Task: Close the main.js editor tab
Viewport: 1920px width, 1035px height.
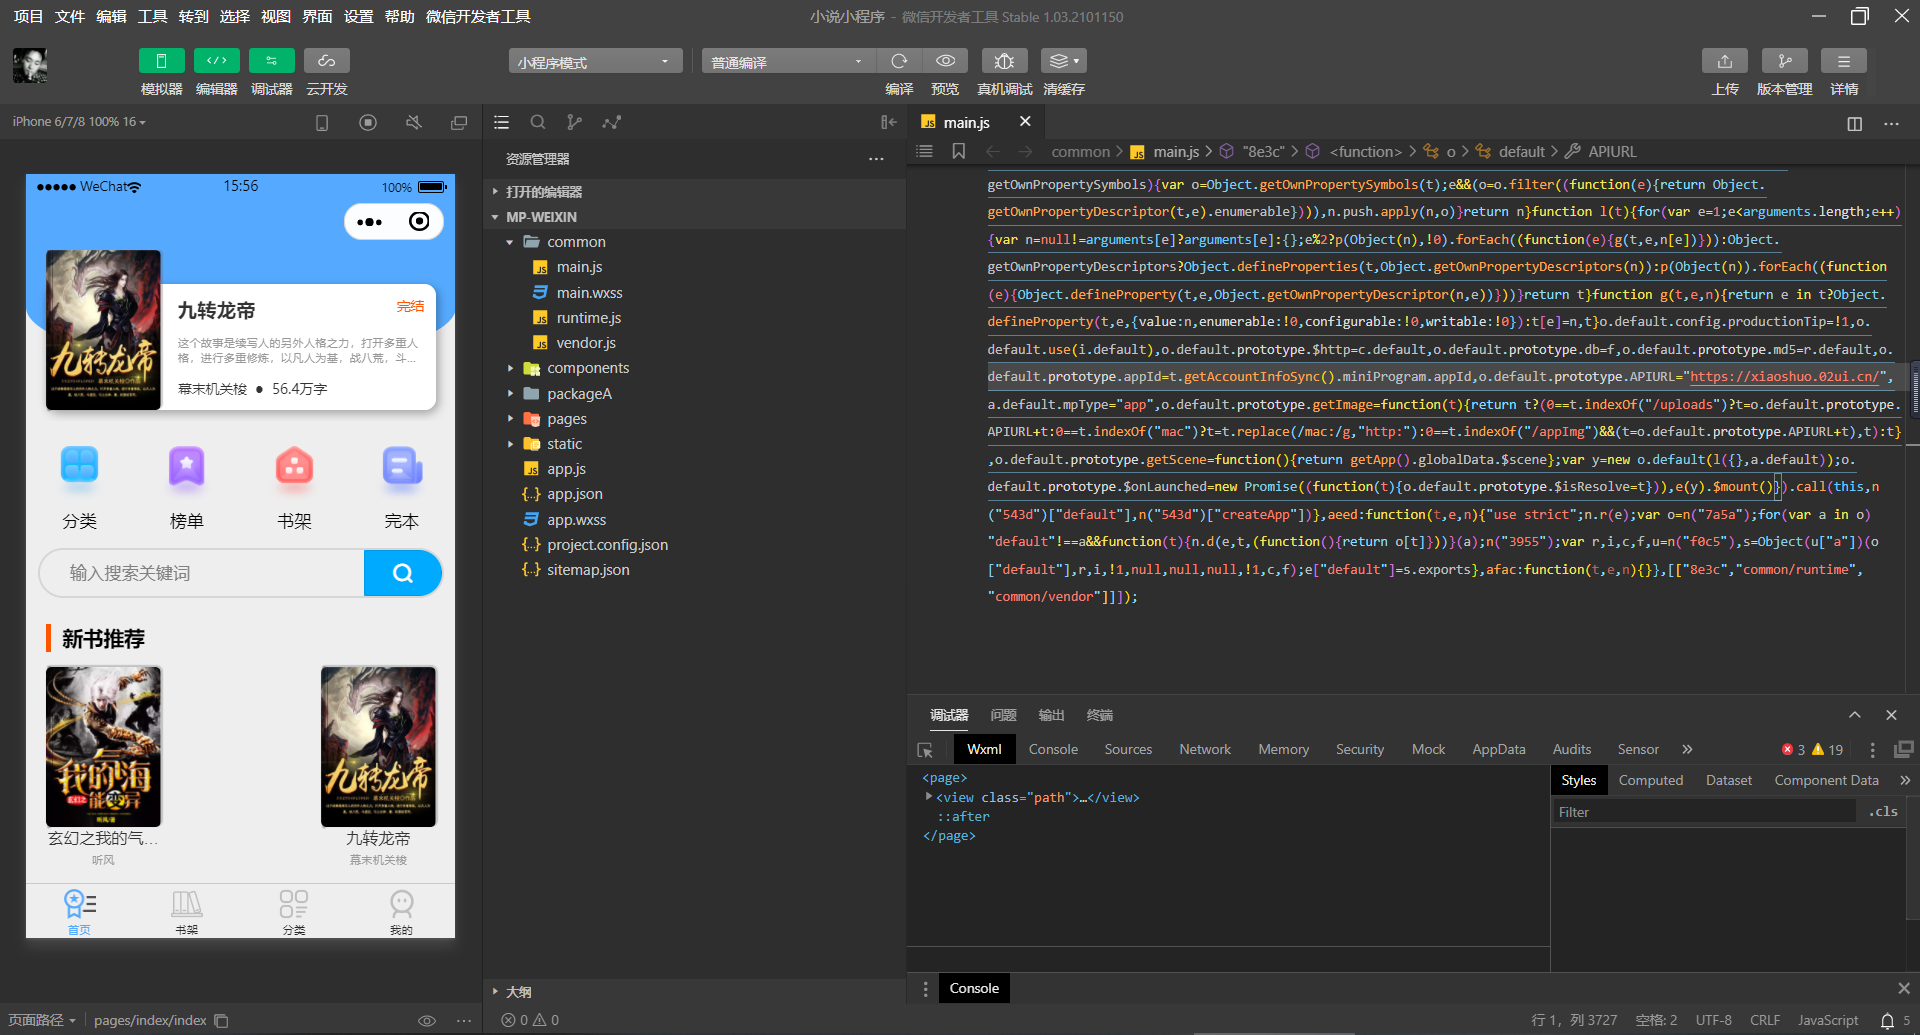Action: click(1025, 121)
